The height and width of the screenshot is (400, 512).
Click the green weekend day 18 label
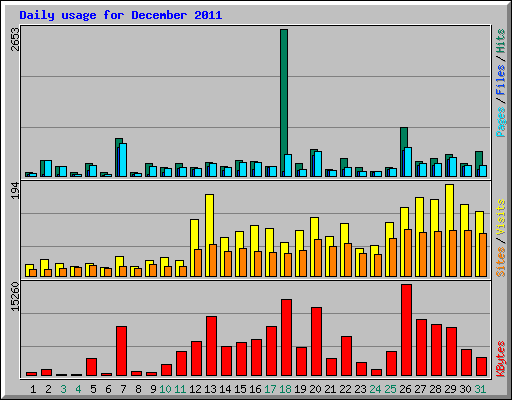click(285, 389)
